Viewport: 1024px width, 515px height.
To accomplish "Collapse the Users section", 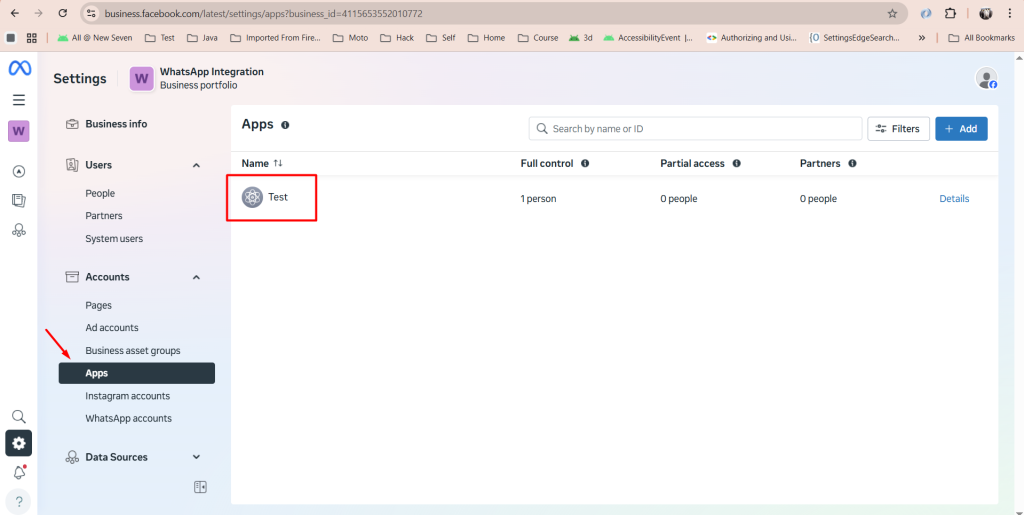I will pyautogui.click(x=196, y=165).
